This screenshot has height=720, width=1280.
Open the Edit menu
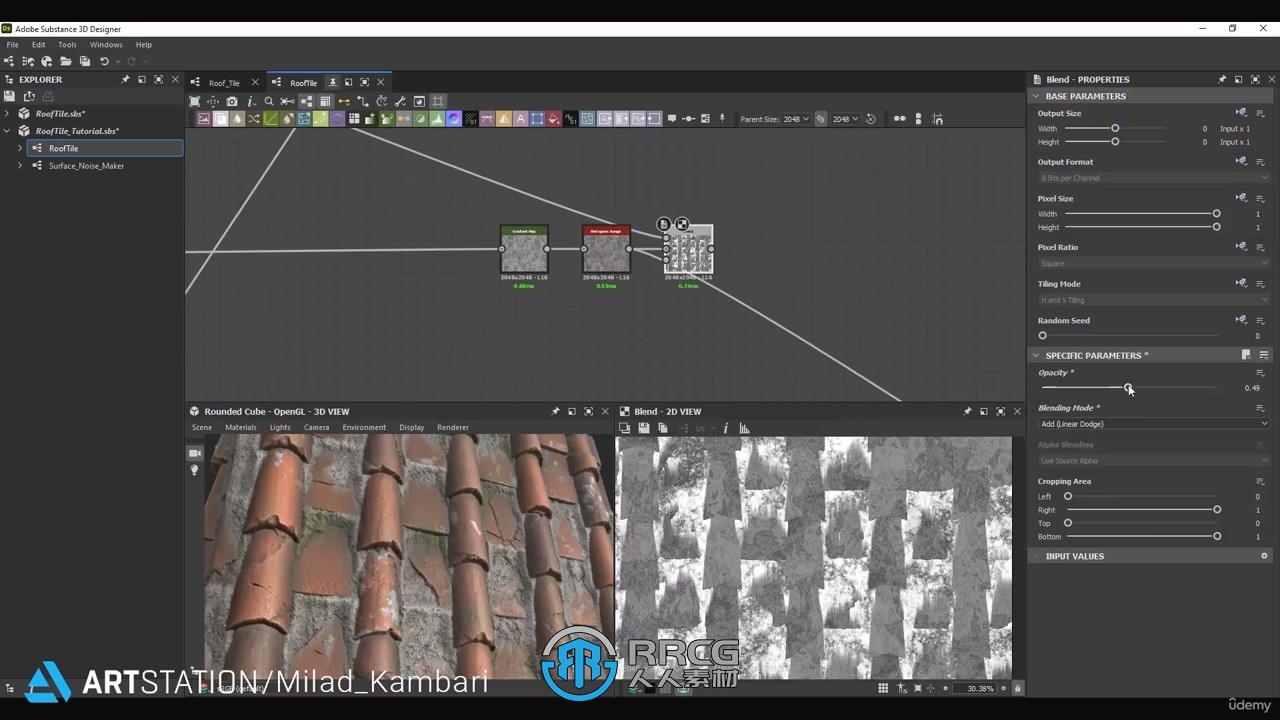(x=38, y=44)
